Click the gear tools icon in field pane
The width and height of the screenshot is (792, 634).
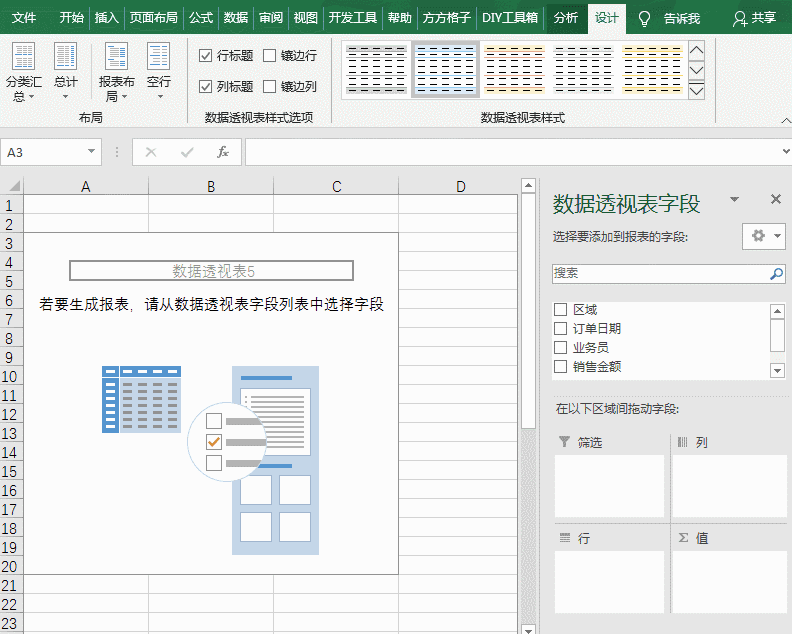pos(758,236)
